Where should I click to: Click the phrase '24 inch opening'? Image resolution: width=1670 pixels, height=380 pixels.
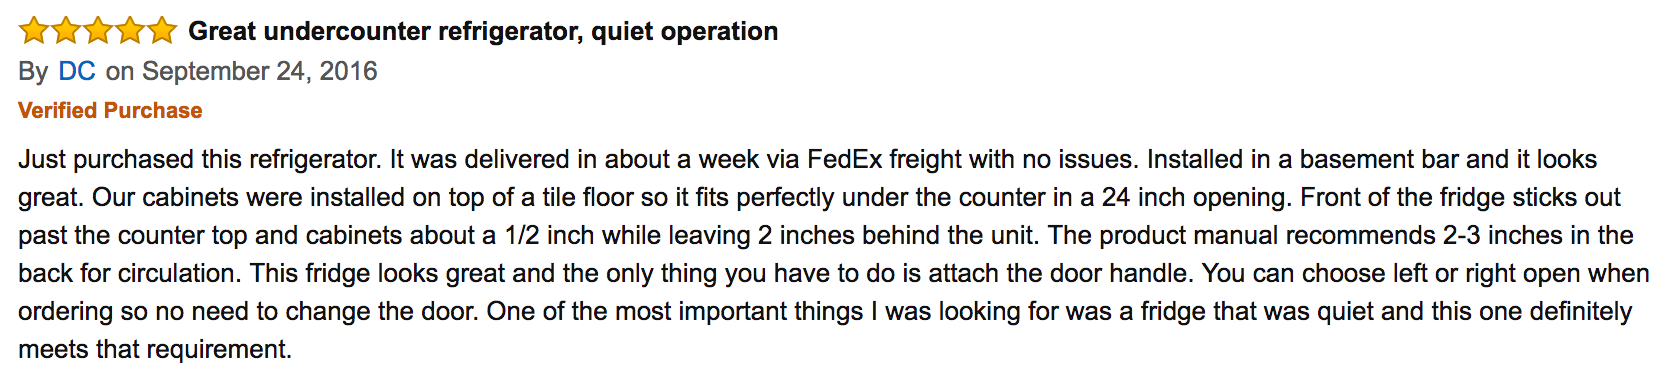(1196, 198)
